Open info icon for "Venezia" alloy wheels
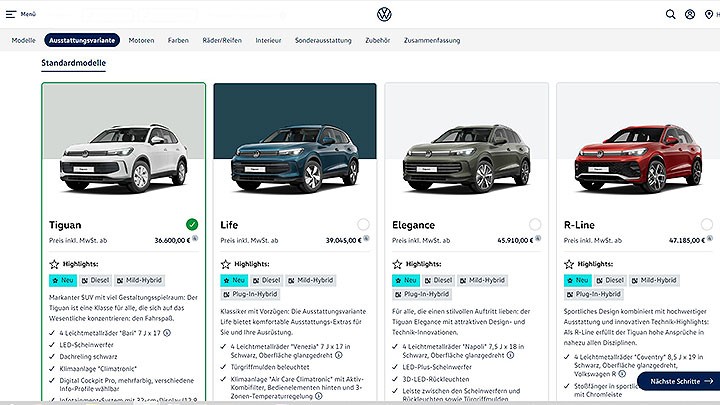 tap(338, 355)
